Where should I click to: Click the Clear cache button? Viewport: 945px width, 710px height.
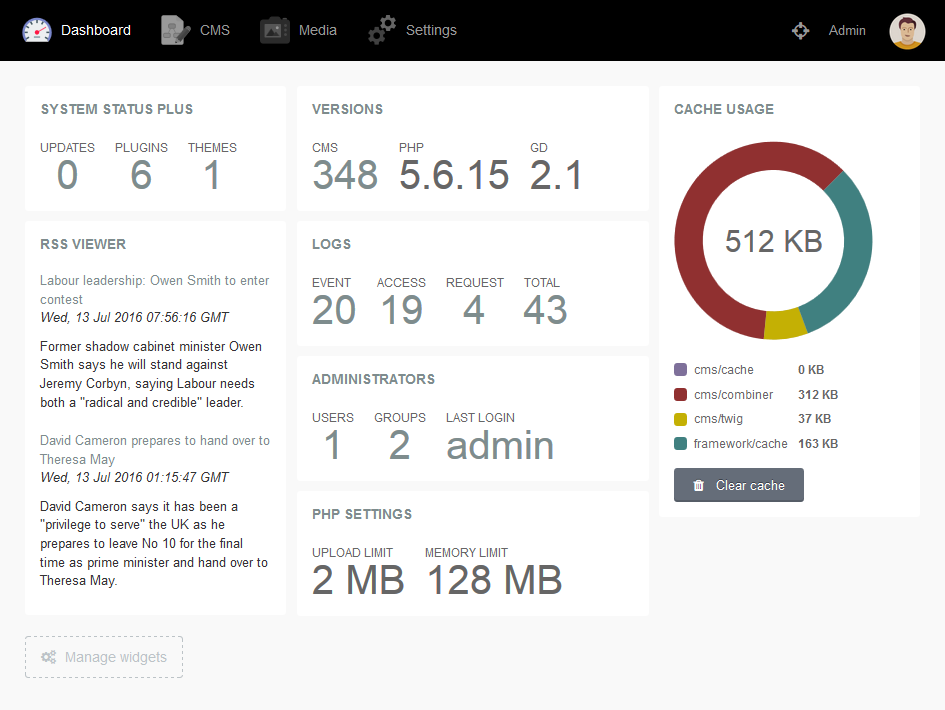tap(738, 485)
